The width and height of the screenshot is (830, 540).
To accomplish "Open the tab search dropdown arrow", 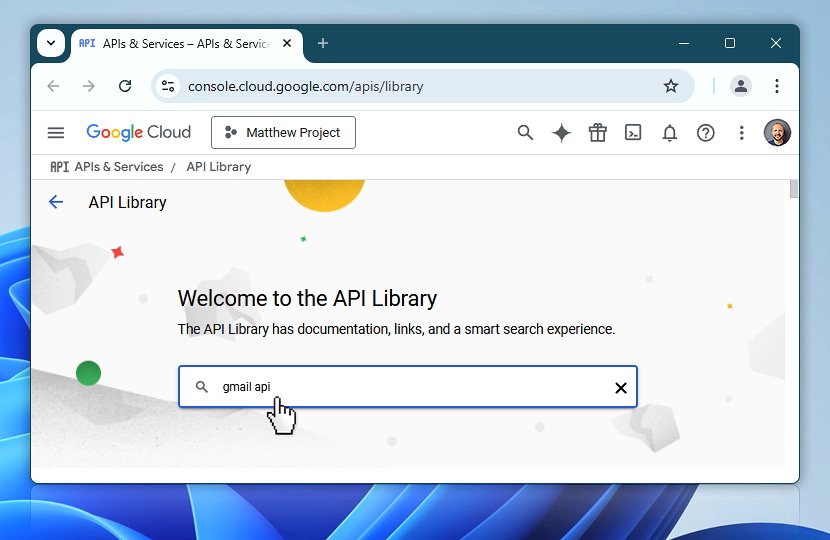I will tap(51, 43).
